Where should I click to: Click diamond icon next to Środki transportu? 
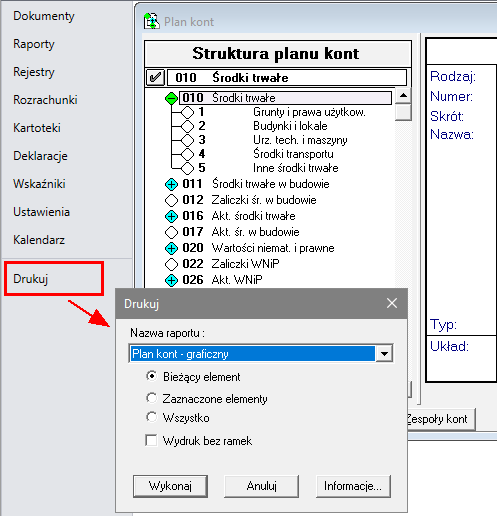tap(187, 154)
